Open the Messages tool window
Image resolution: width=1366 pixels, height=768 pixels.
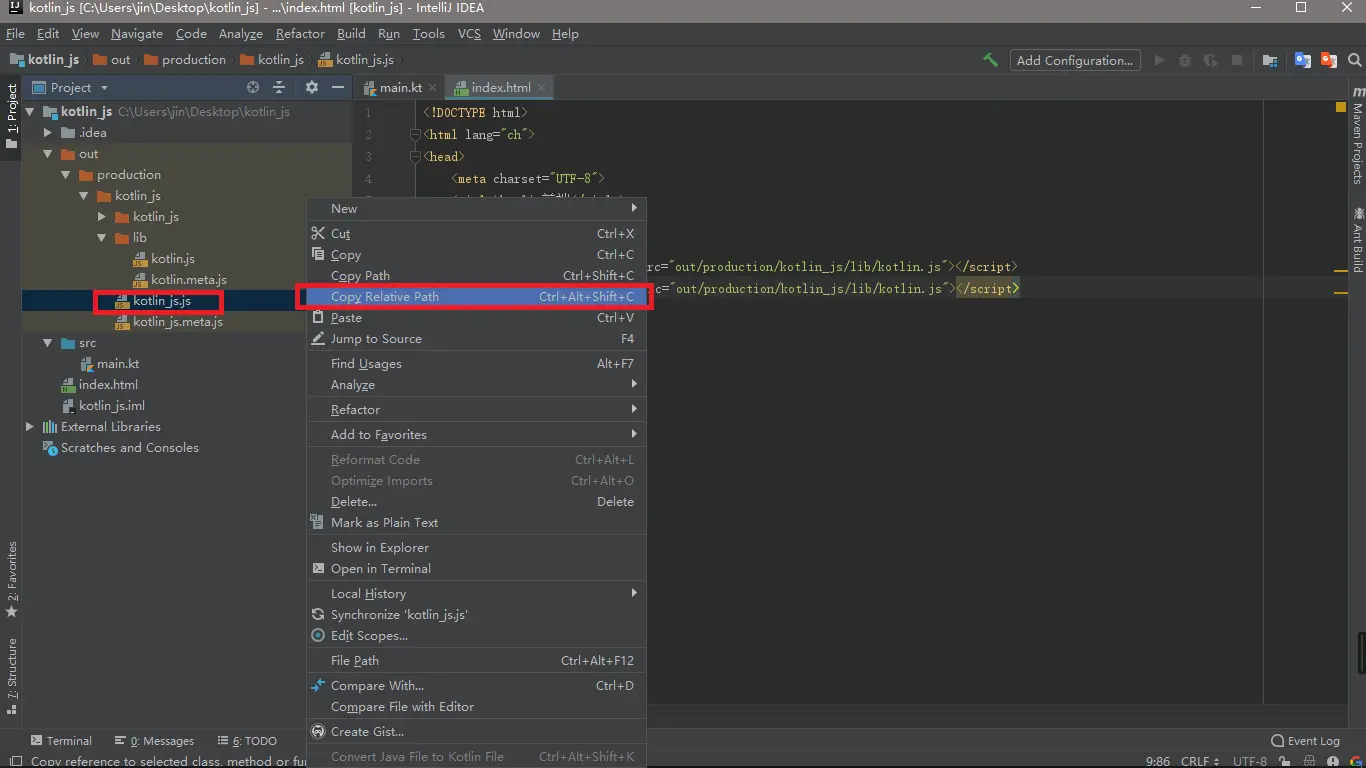pyautogui.click(x=154, y=741)
